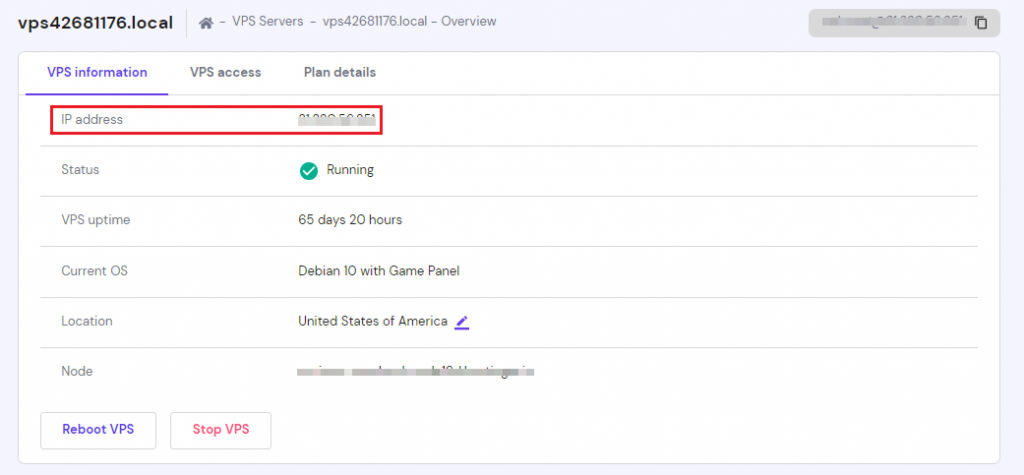Click the green Running status checkmark
The width and height of the screenshot is (1024, 475).
[x=309, y=171]
